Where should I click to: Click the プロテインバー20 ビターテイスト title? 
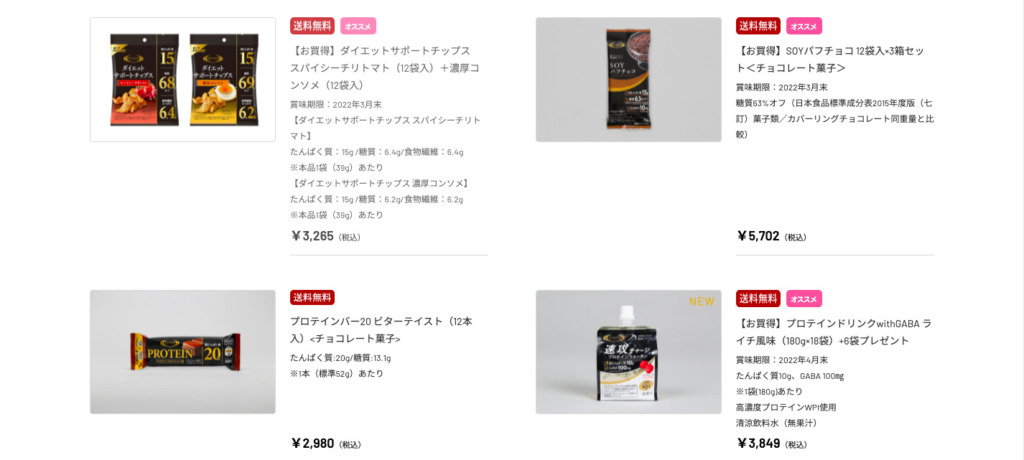381,331
